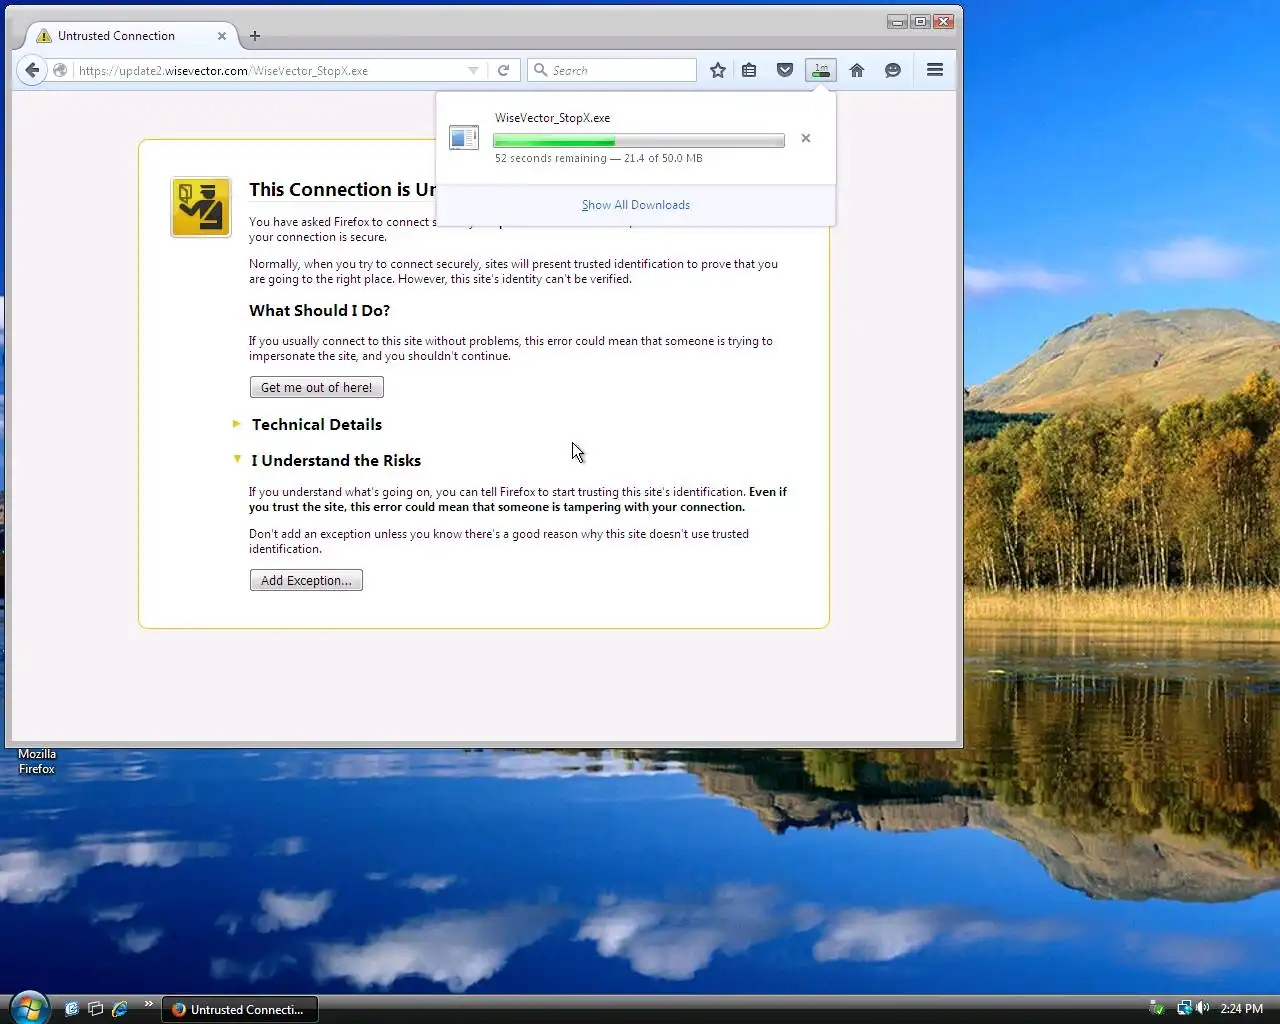The image size is (1280, 1024).
Task: Open the Windows Start orb
Action: click(29, 1007)
